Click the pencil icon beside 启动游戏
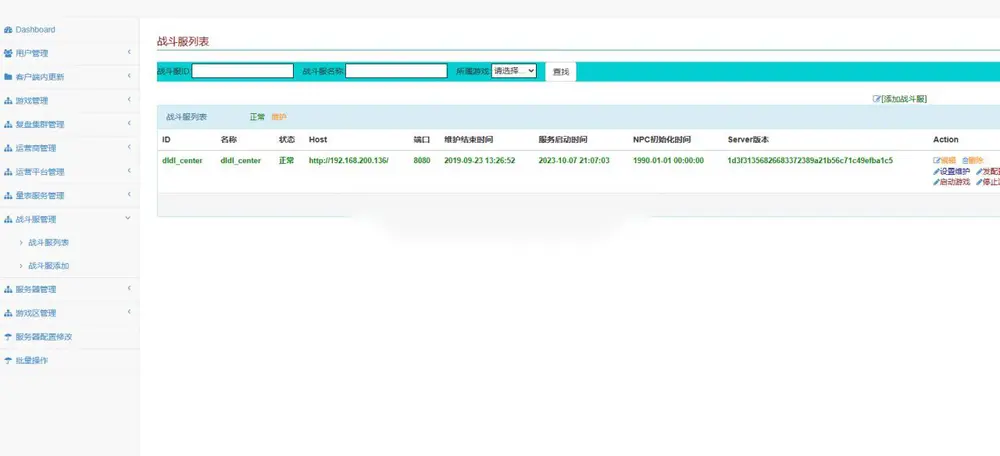1000x456 pixels. point(936,182)
